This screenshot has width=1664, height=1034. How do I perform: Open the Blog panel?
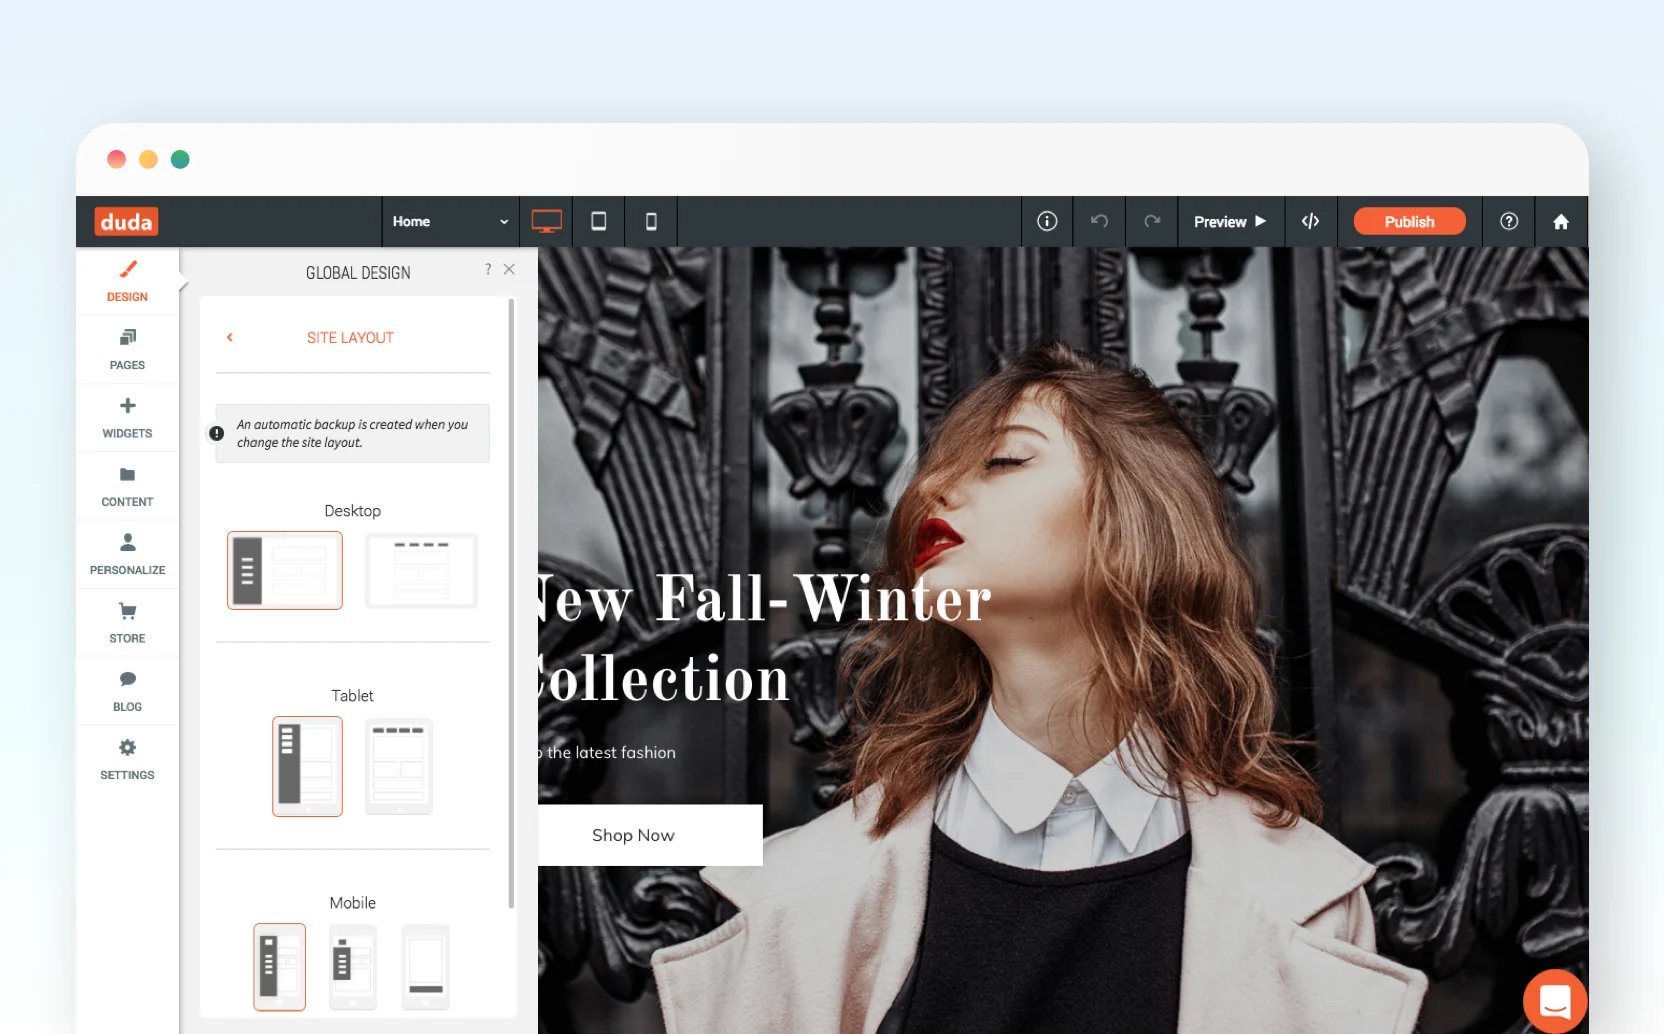pos(127,690)
